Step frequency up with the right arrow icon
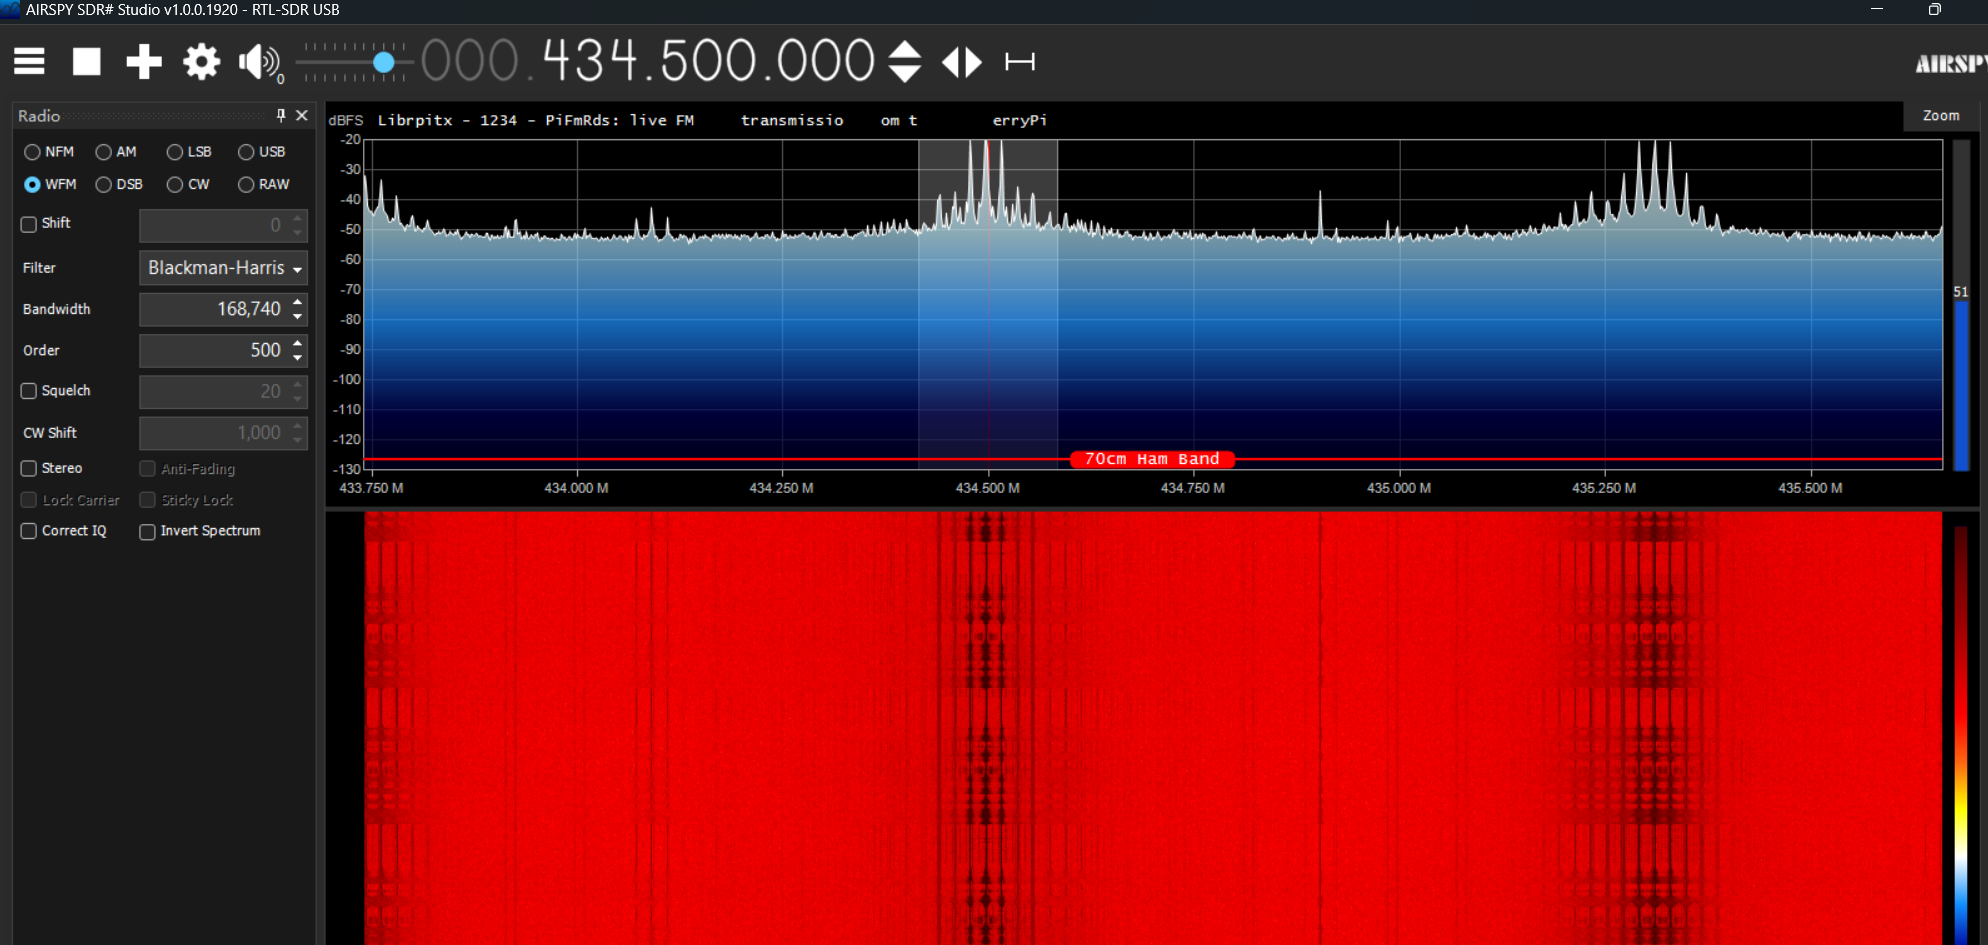Screen dimensions: 1988x945 click(973, 61)
